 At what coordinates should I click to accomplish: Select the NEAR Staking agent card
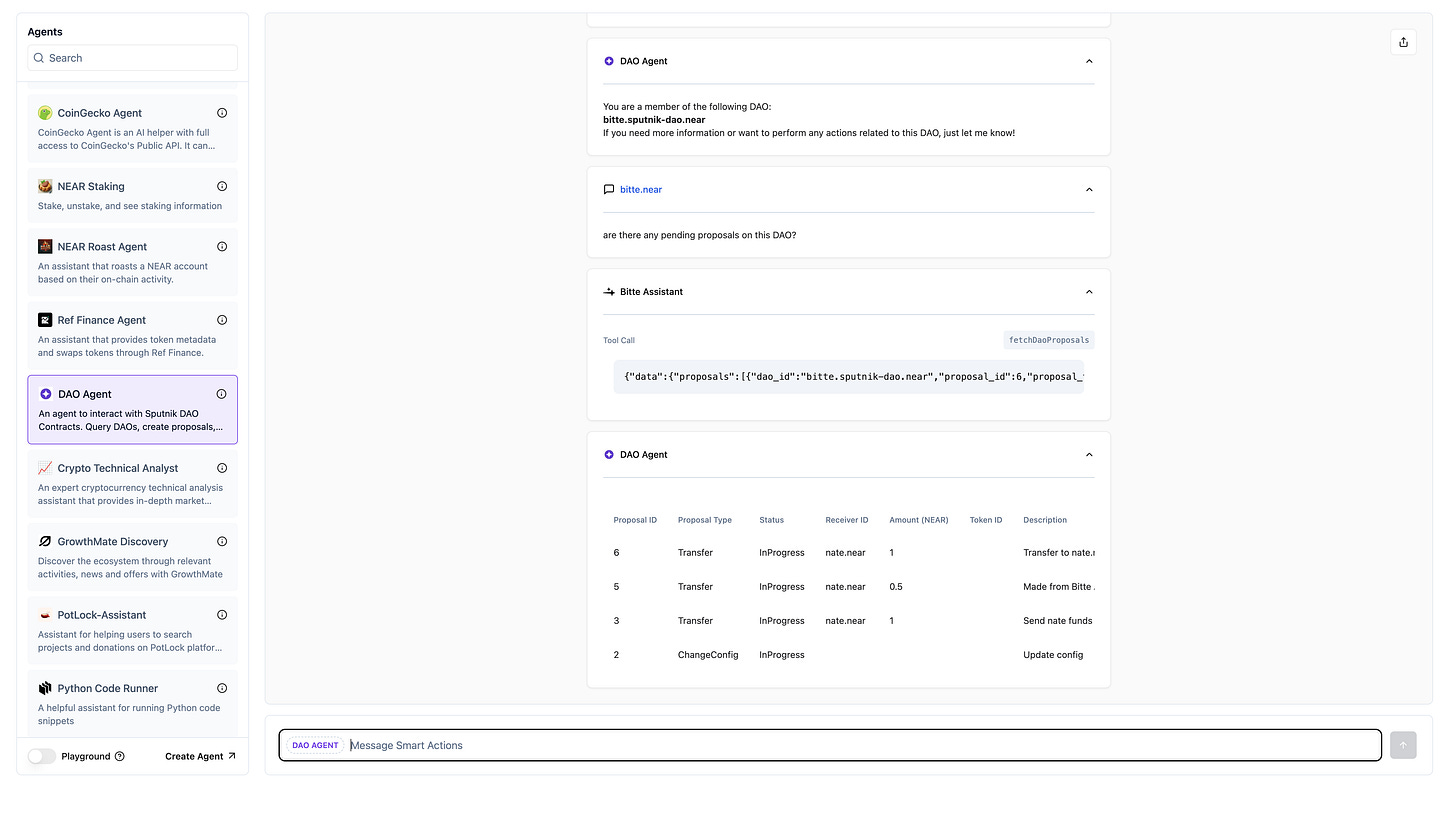[x=132, y=196]
